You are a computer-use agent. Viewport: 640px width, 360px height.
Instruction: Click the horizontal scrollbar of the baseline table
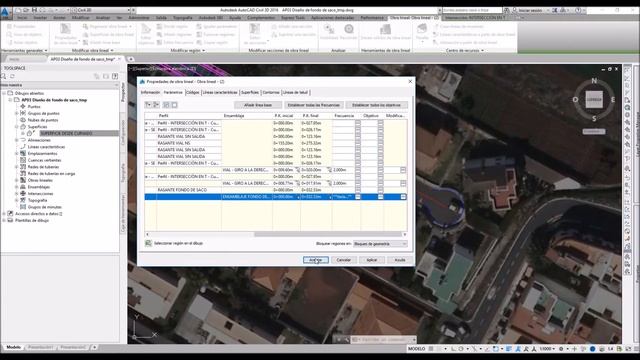(328, 234)
